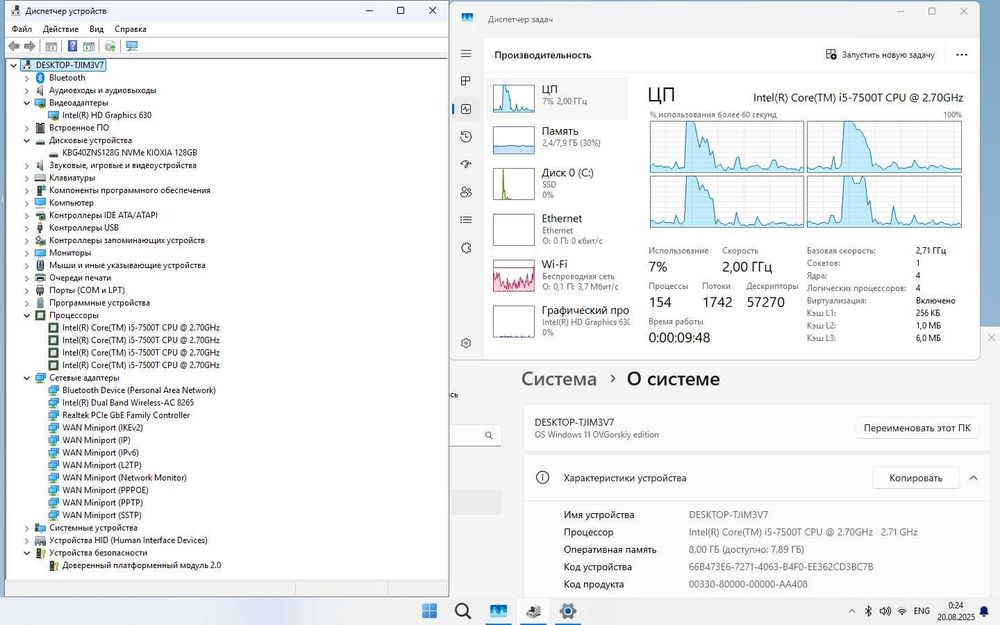Open the blue Help icon in Device Manager toolbar
The height and width of the screenshot is (625, 1000).
tap(72, 46)
